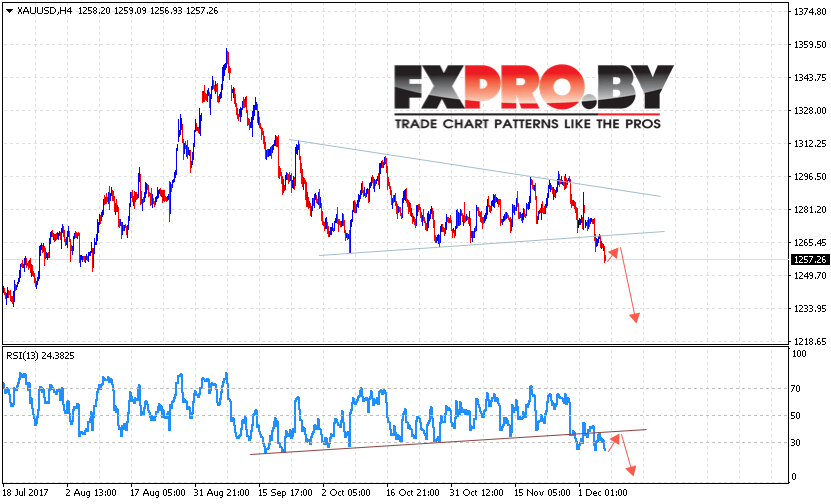Click the price peak candle near 1359
Screen dimensions: 831x504
(x=227, y=59)
